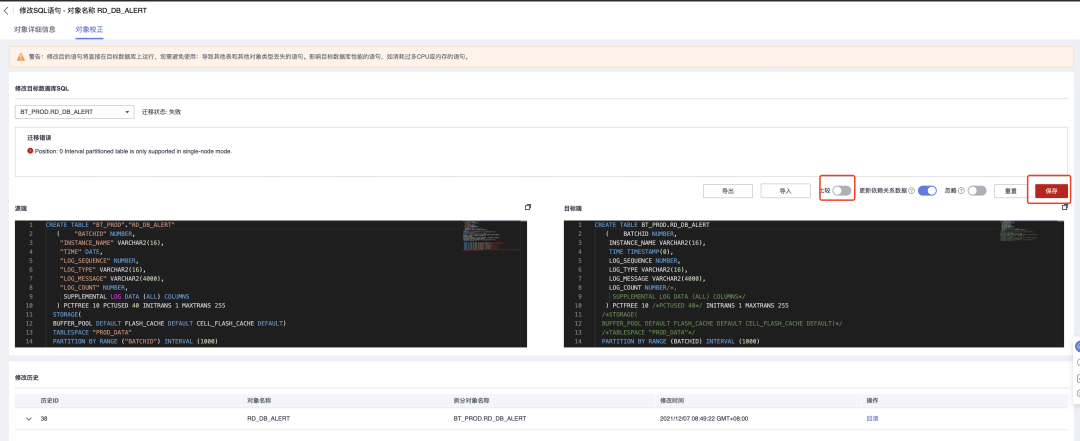Select the modification time 2021/12/07 08:49:22

(704, 419)
